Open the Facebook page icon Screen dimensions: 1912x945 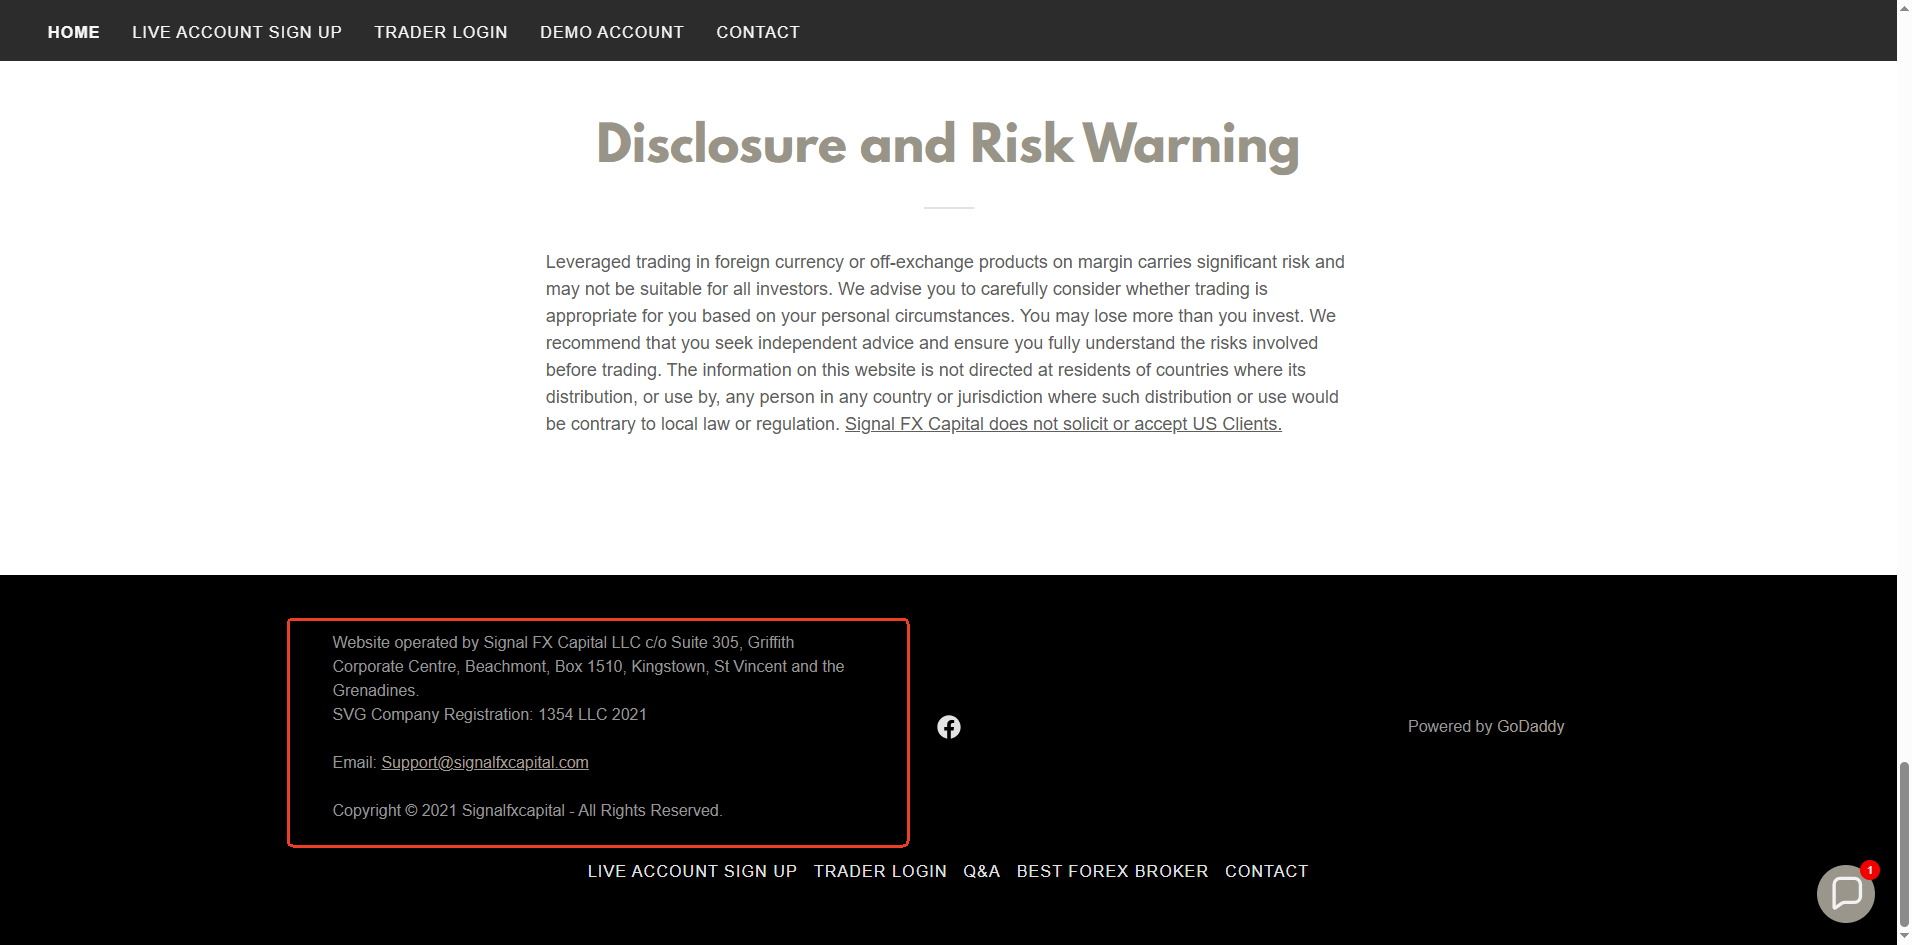point(948,727)
